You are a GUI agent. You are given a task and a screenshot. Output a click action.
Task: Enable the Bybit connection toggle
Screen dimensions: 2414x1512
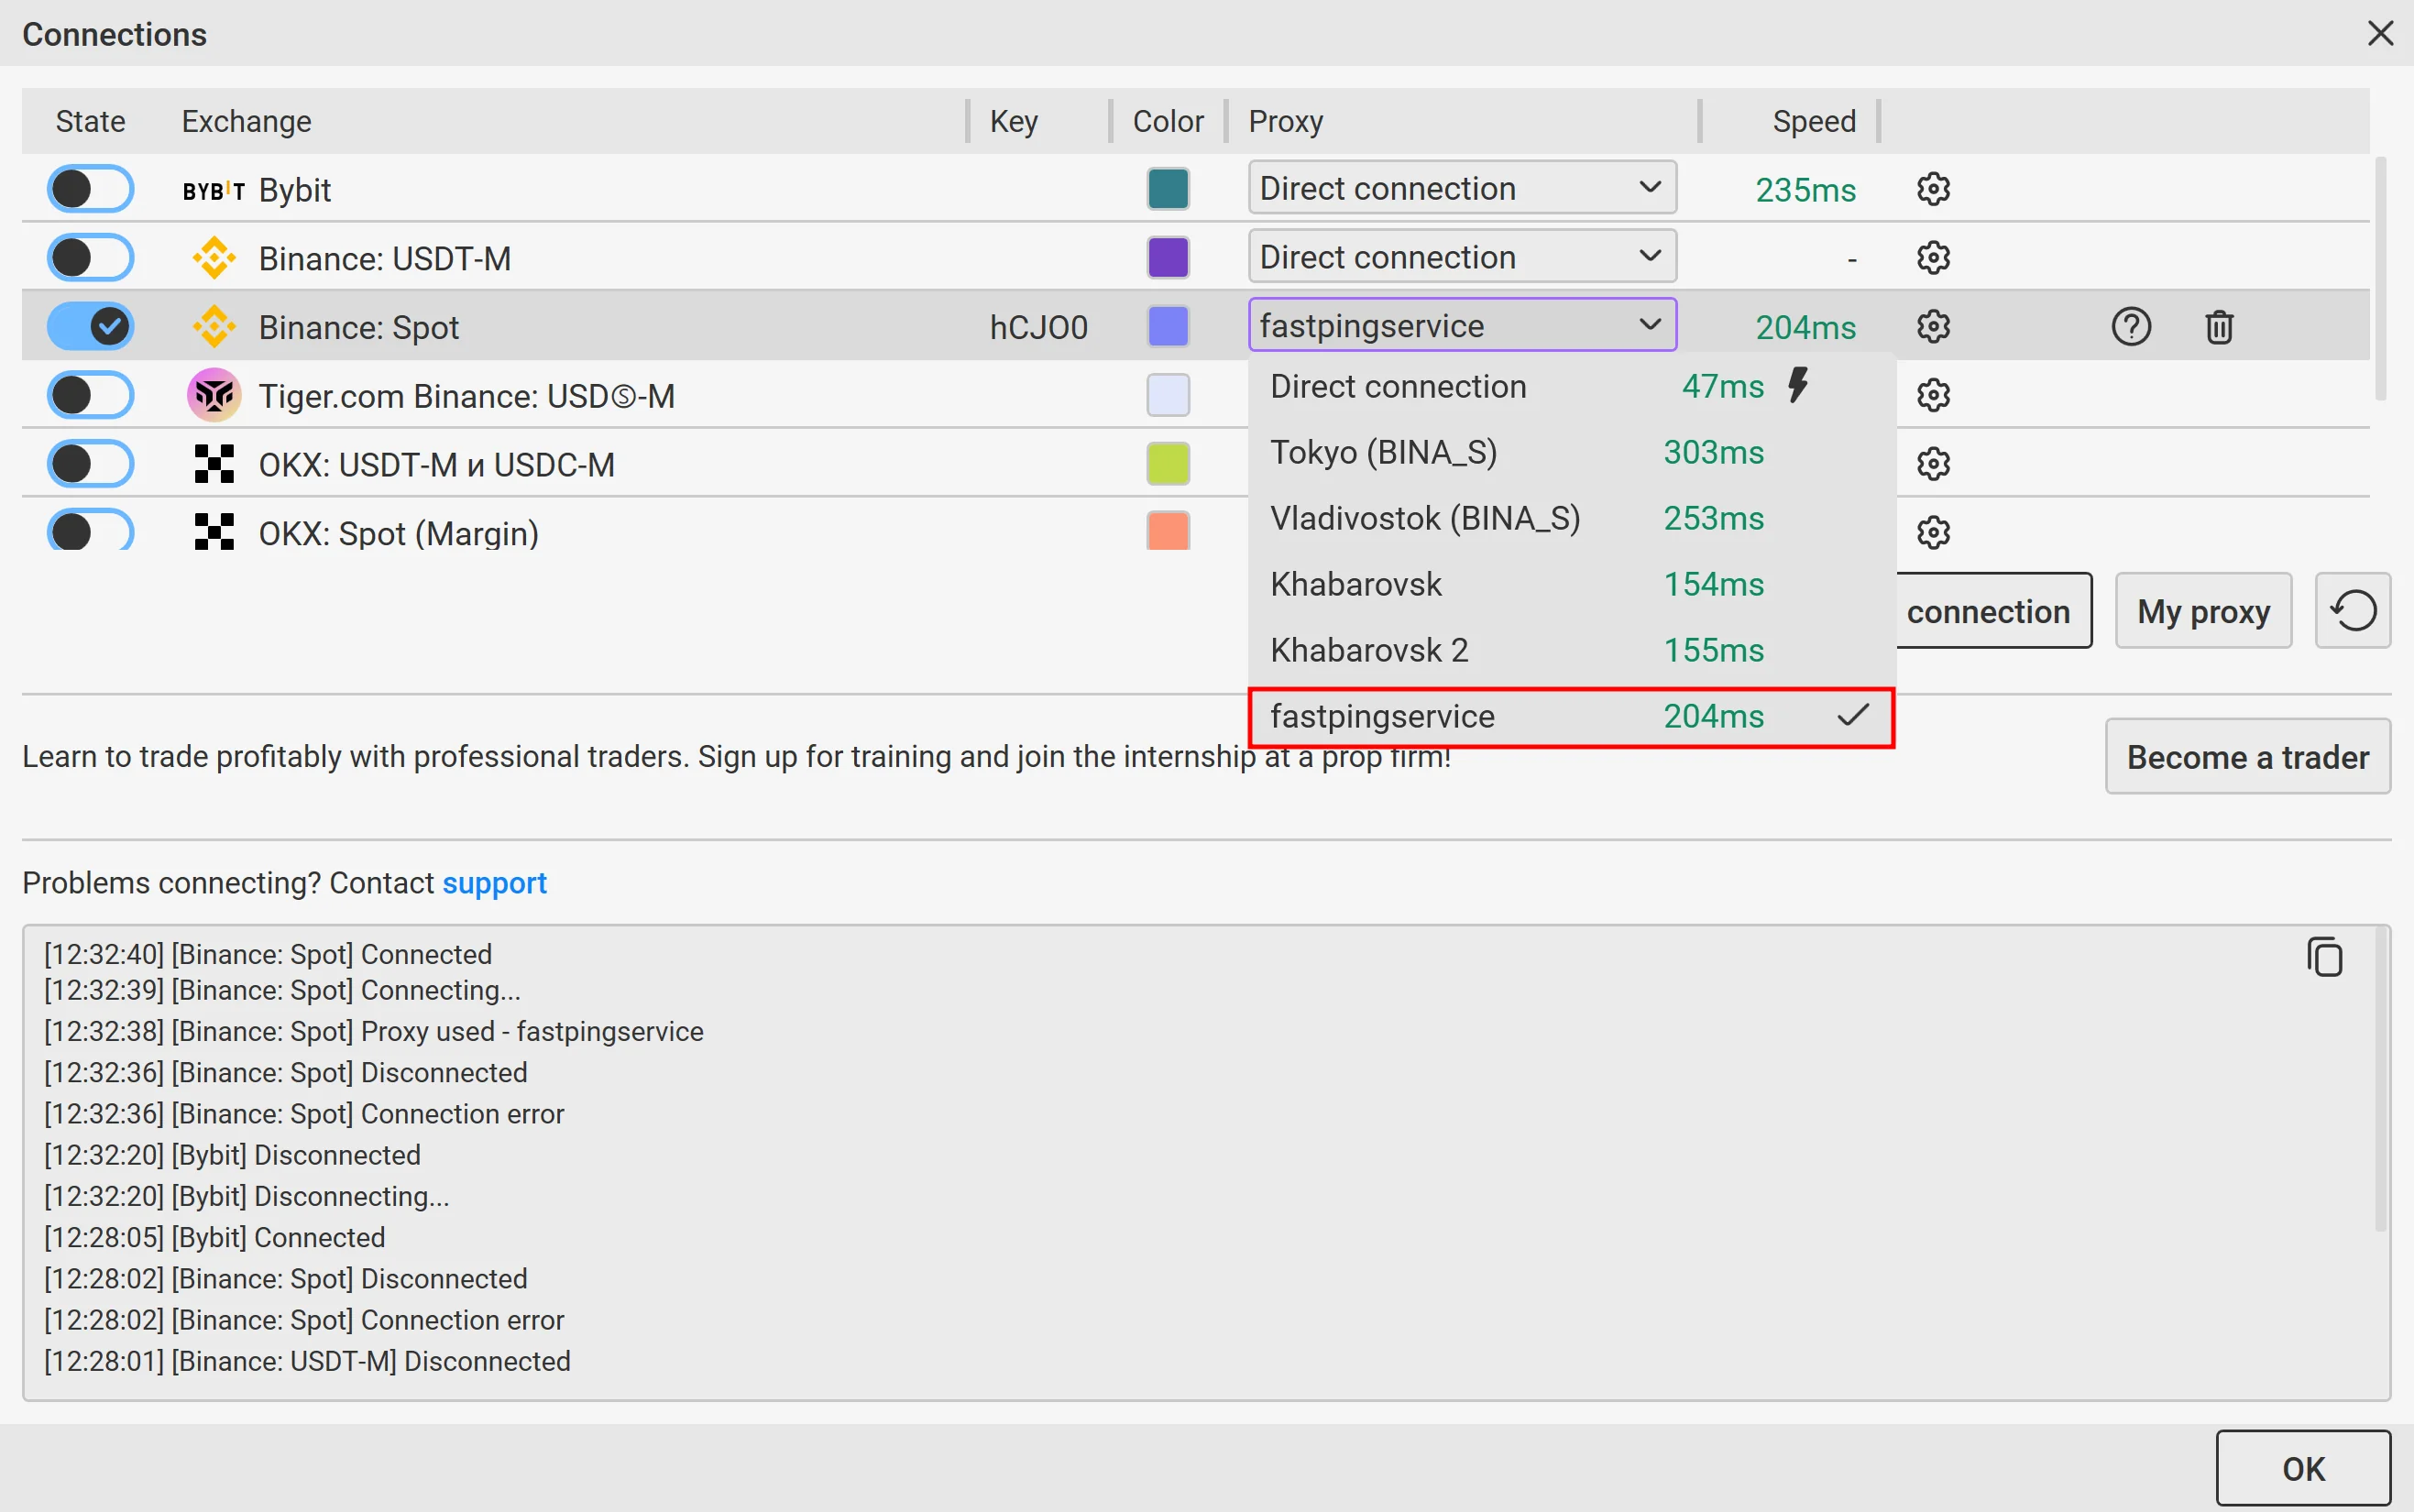click(x=91, y=189)
